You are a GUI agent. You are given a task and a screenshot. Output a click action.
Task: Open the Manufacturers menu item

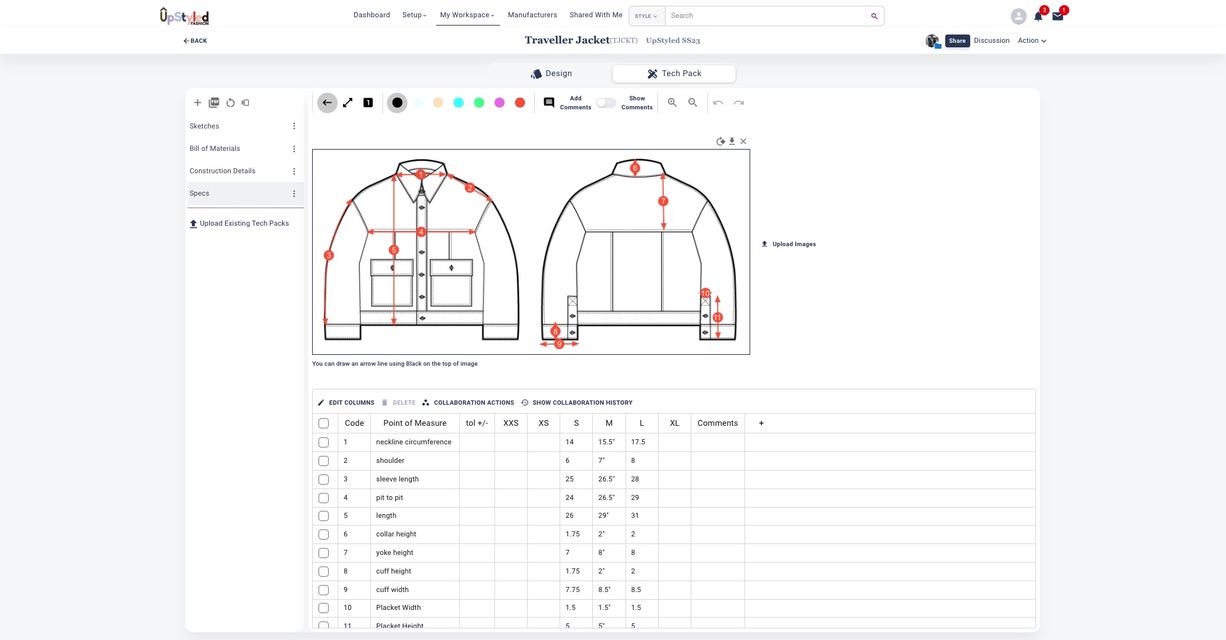coord(532,15)
